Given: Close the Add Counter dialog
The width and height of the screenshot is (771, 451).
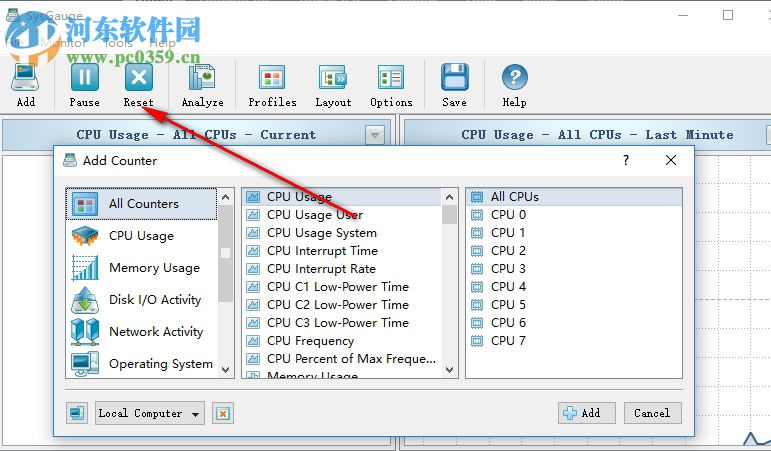Looking at the screenshot, I should [671, 160].
